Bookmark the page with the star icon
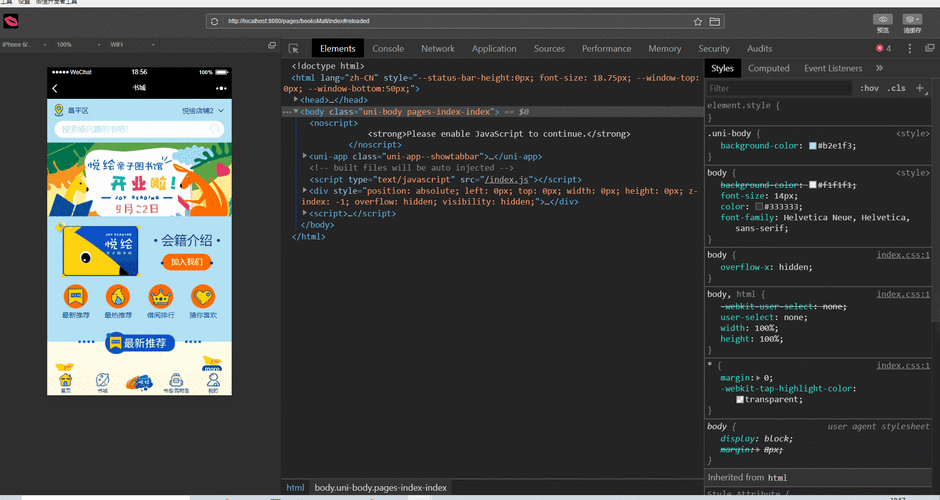 pyautogui.click(x=698, y=21)
